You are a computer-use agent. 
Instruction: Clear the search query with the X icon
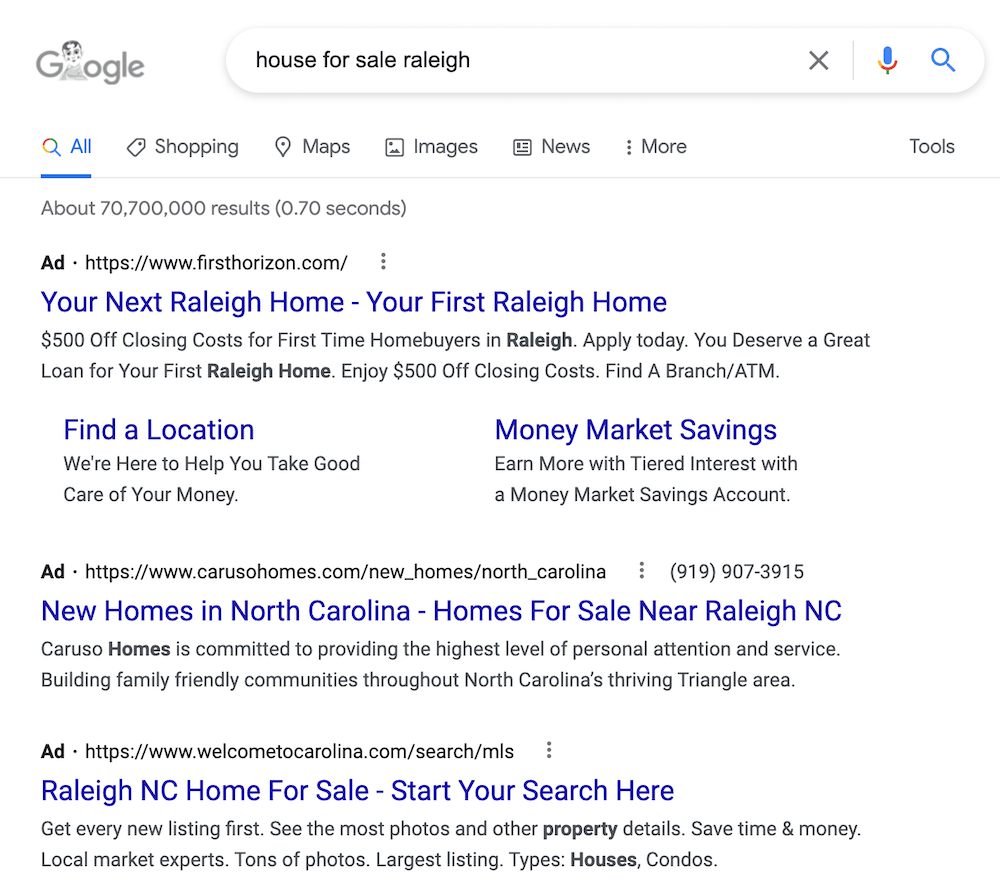point(818,60)
